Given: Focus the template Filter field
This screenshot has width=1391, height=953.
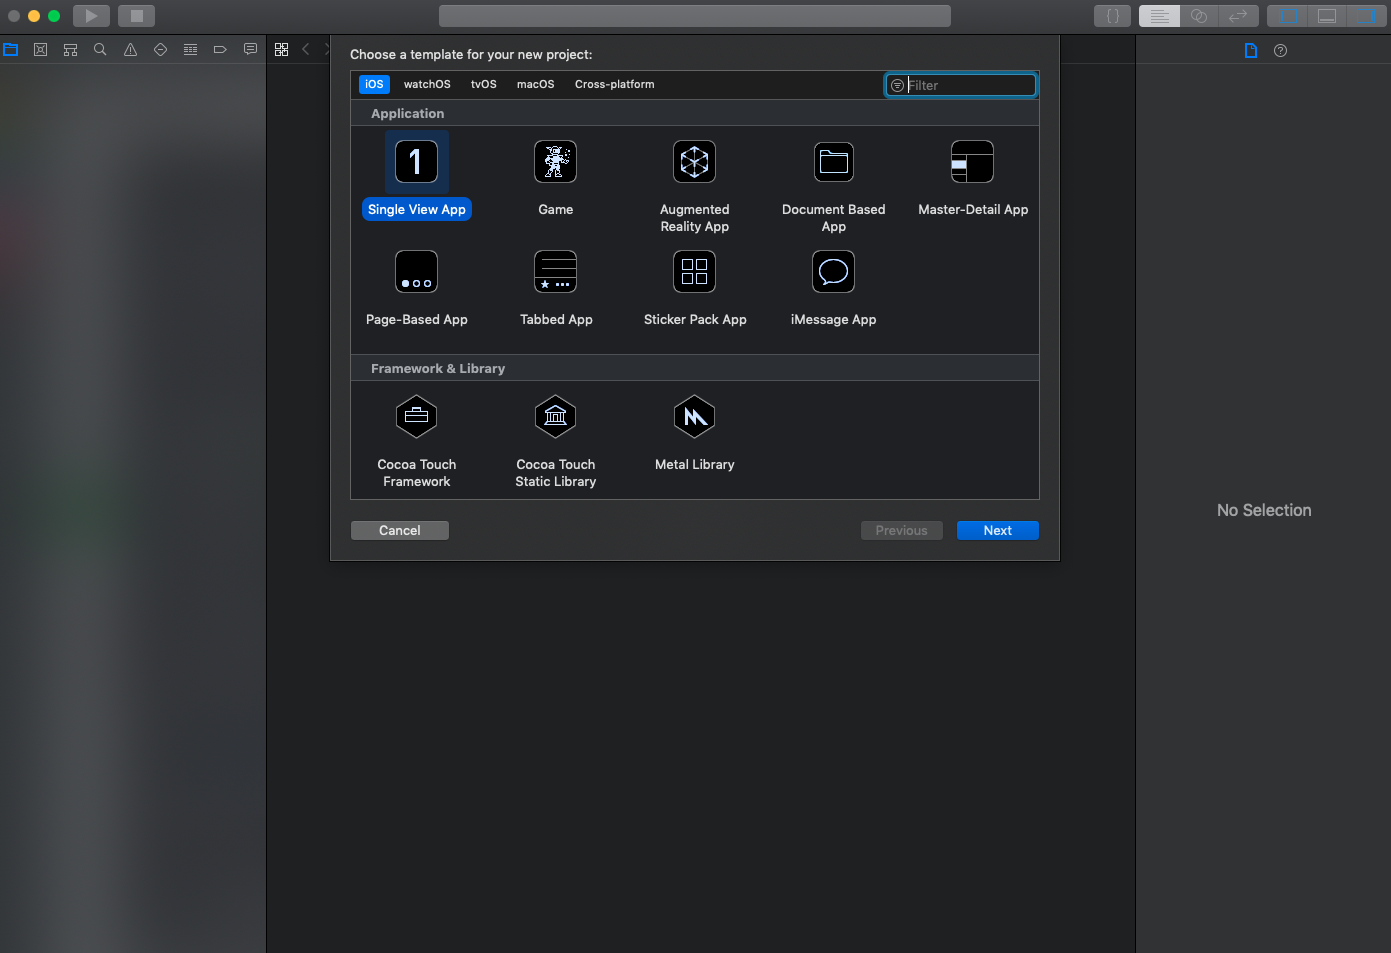Looking at the screenshot, I should (x=961, y=85).
